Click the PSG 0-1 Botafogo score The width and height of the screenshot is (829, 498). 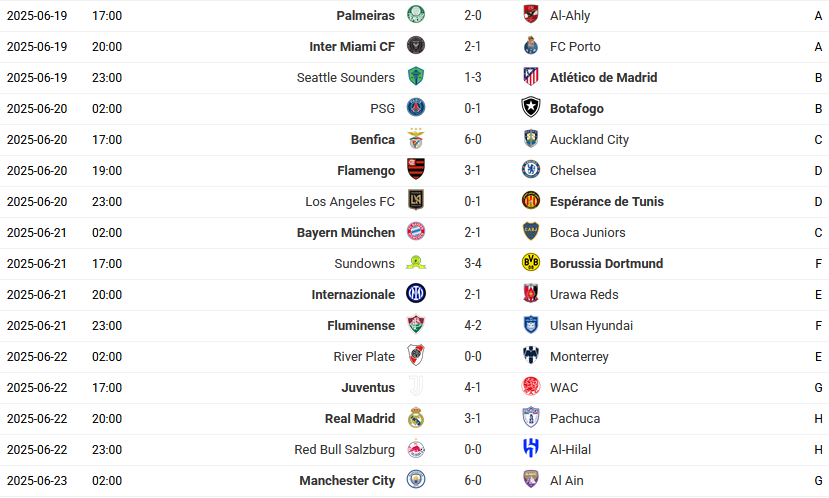point(473,109)
